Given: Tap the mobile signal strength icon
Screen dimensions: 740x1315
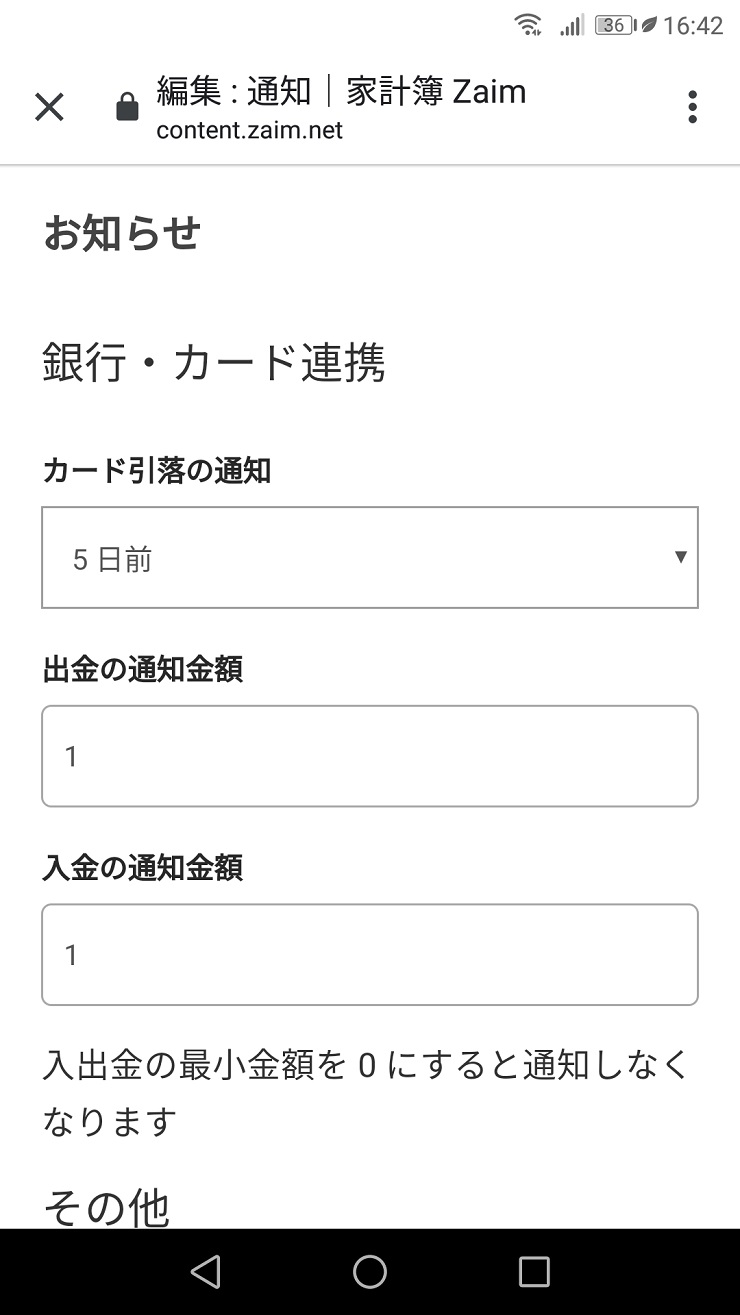Looking at the screenshot, I should [x=571, y=25].
